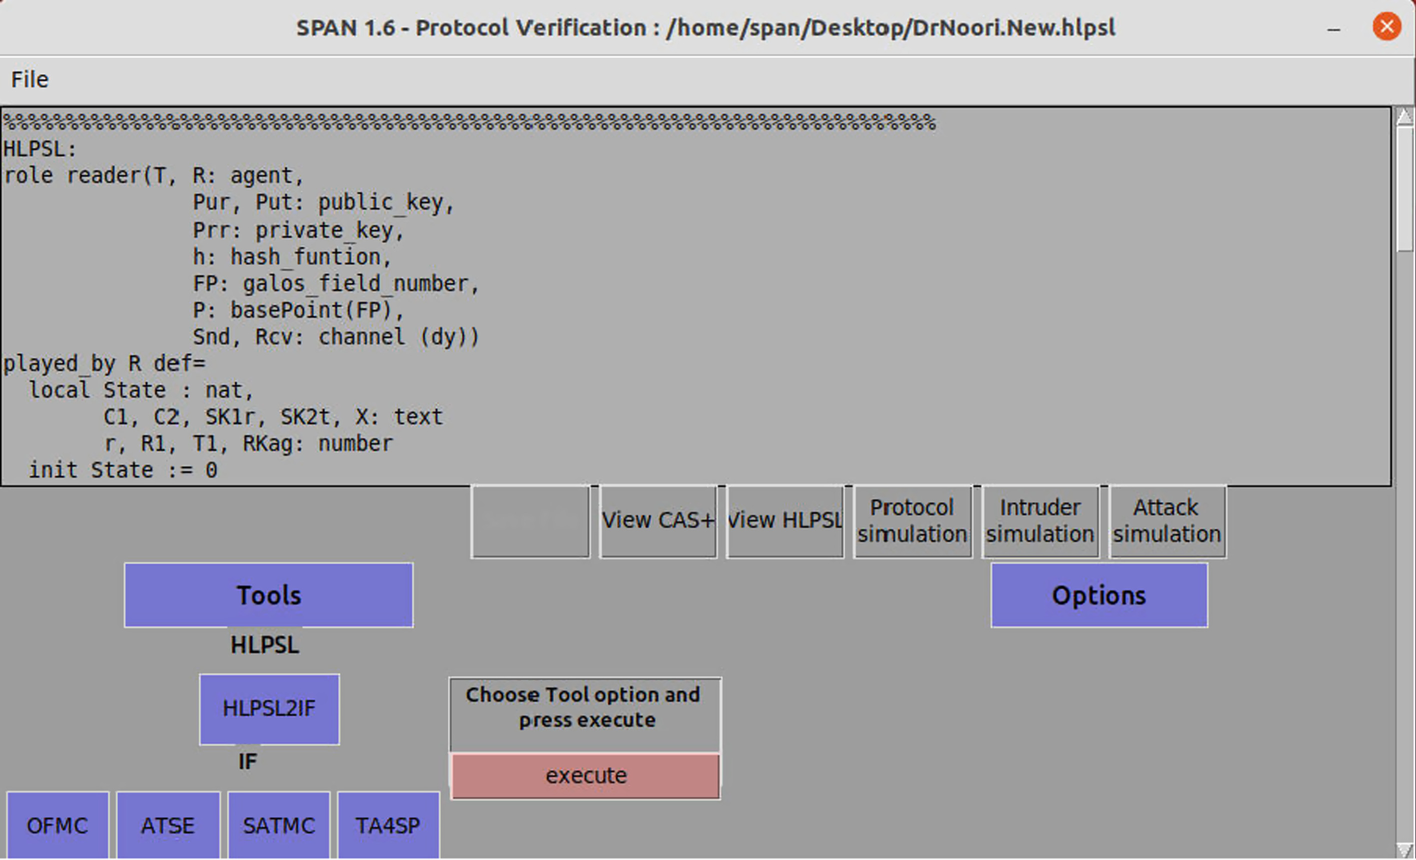Open Protocol simulation
The height and width of the screenshot is (860, 1416).
coord(912,521)
